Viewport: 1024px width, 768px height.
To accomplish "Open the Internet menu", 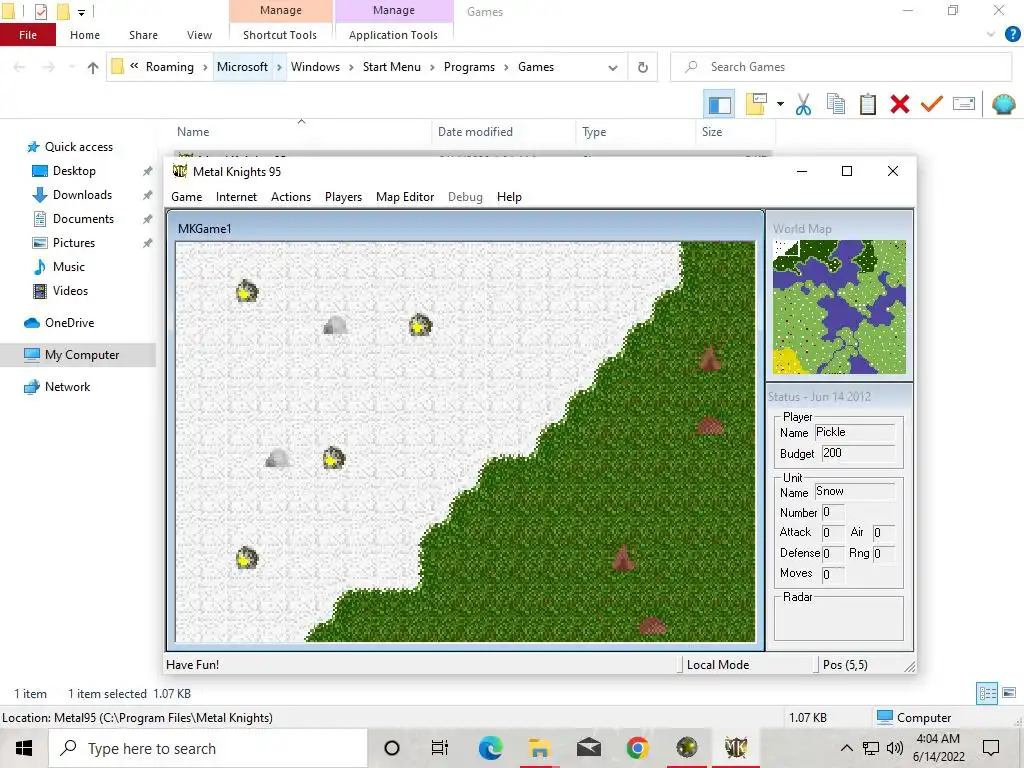I will (x=236, y=197).
